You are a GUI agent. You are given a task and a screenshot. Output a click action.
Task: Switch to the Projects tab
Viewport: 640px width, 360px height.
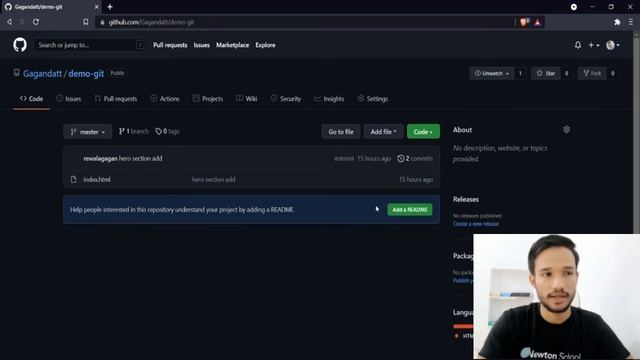[208, 99]
